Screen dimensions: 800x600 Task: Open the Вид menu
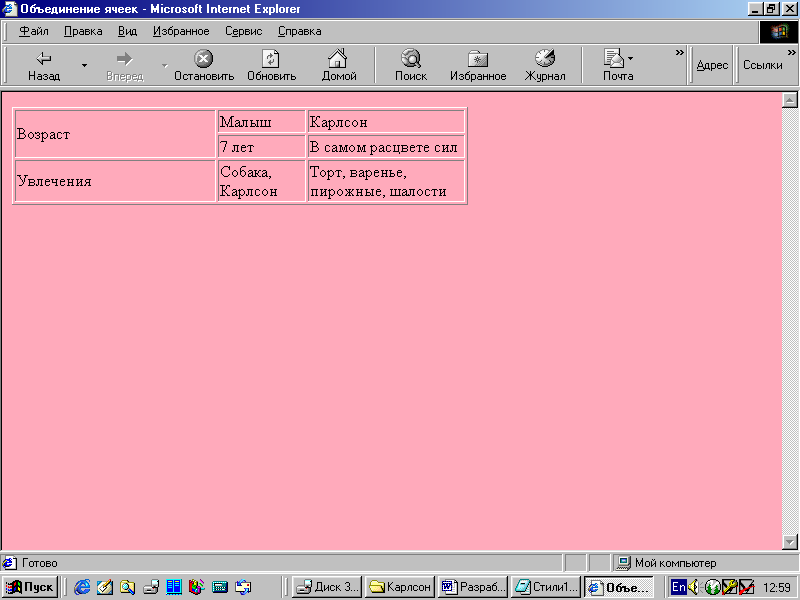[x=128, y=32]
